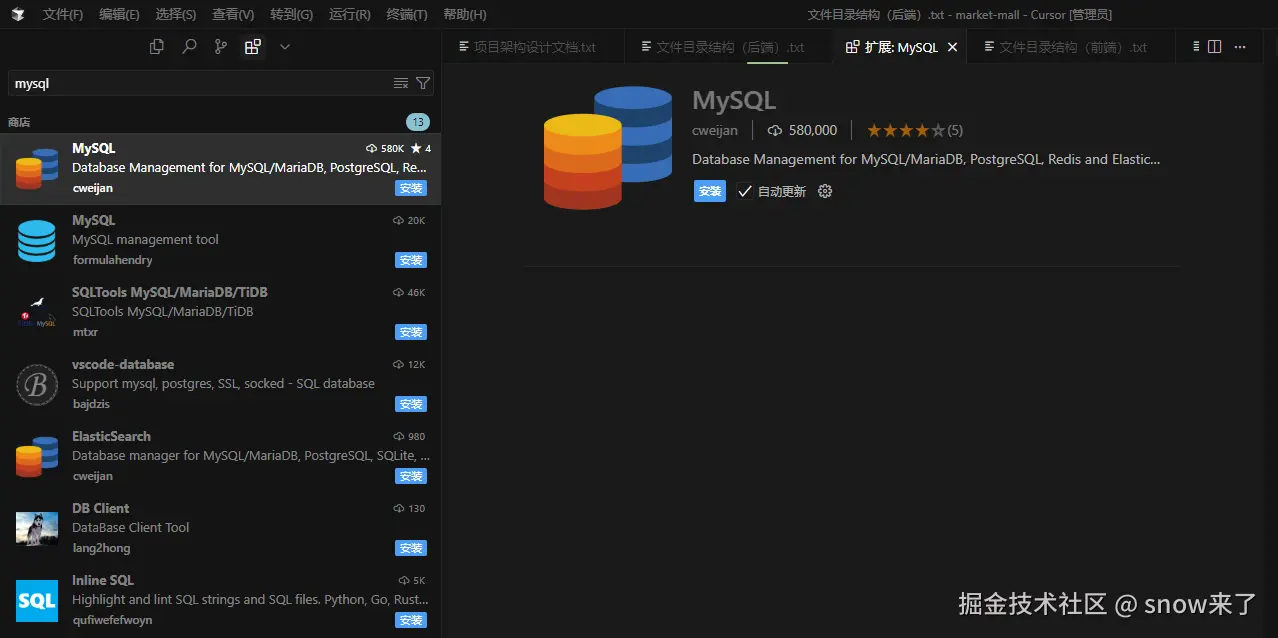Clear extension search results icon
Image resolution: width=1278 pixels, height=638 pixels.
coord(401,83)
